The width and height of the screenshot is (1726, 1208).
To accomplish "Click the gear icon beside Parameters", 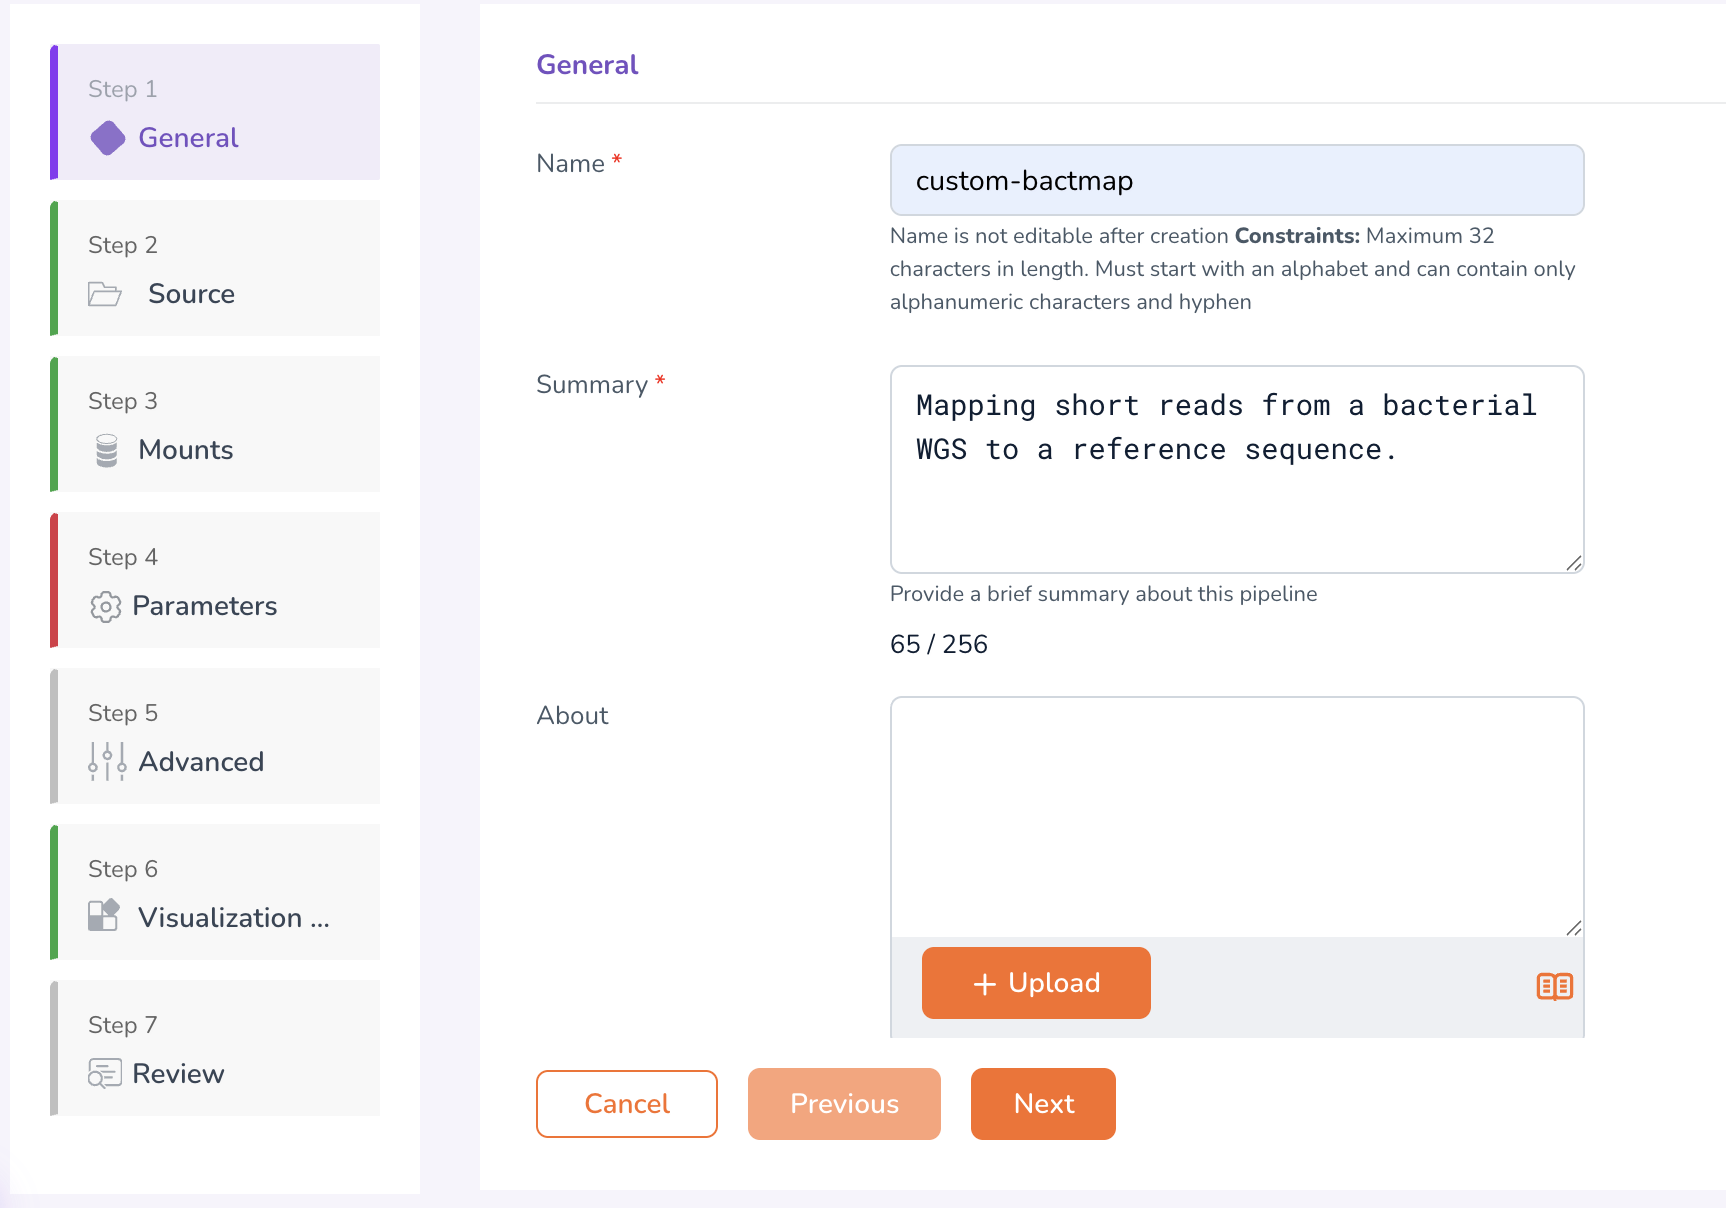I will tap(105, 606).
